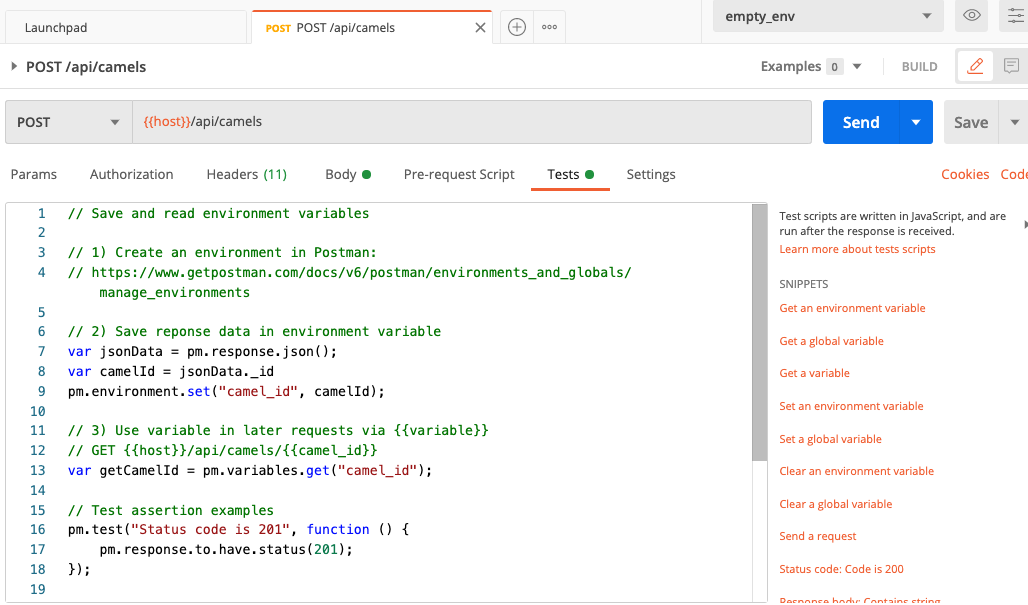Insert snippet Get a global variable
The width and height of the screenshot is (1028, 605).
click(831, 341)
